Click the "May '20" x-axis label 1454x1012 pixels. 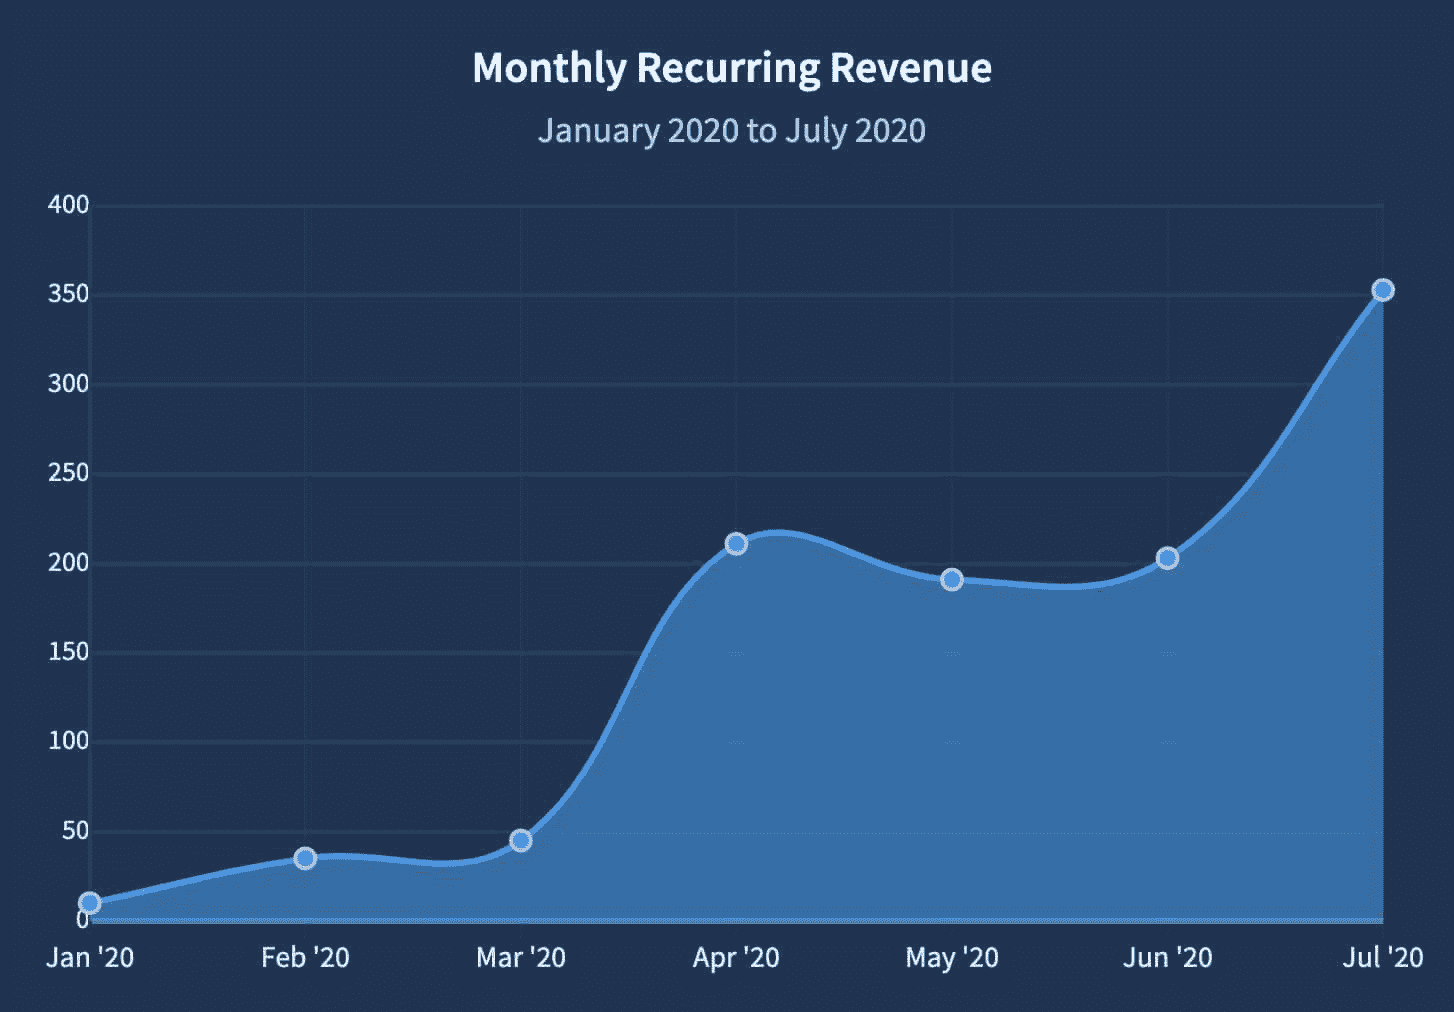[952, 957]
